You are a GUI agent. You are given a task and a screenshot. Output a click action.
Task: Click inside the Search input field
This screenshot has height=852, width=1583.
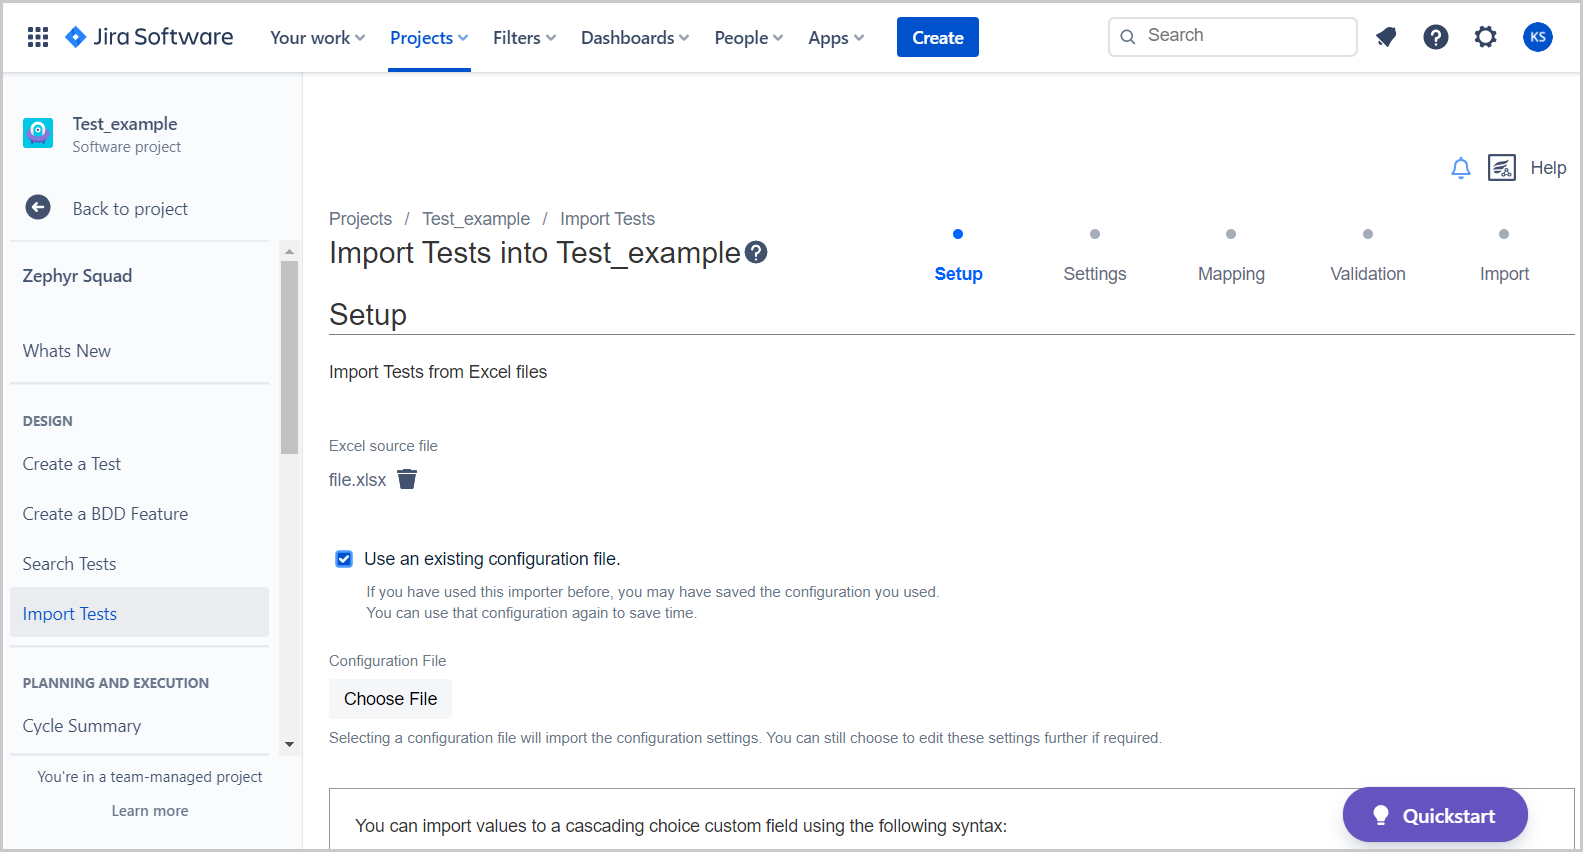click(1233, 37)
